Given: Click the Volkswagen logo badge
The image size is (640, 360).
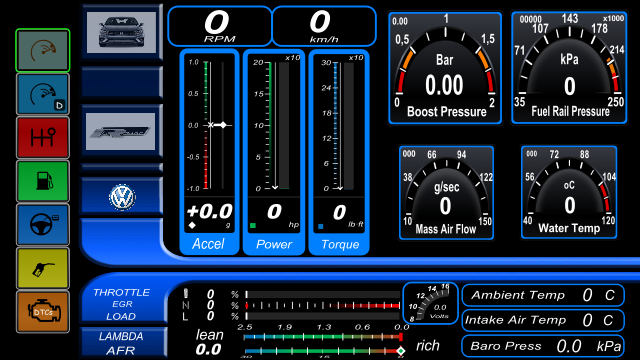Looking at the screenshot, I should coord(122,198).
